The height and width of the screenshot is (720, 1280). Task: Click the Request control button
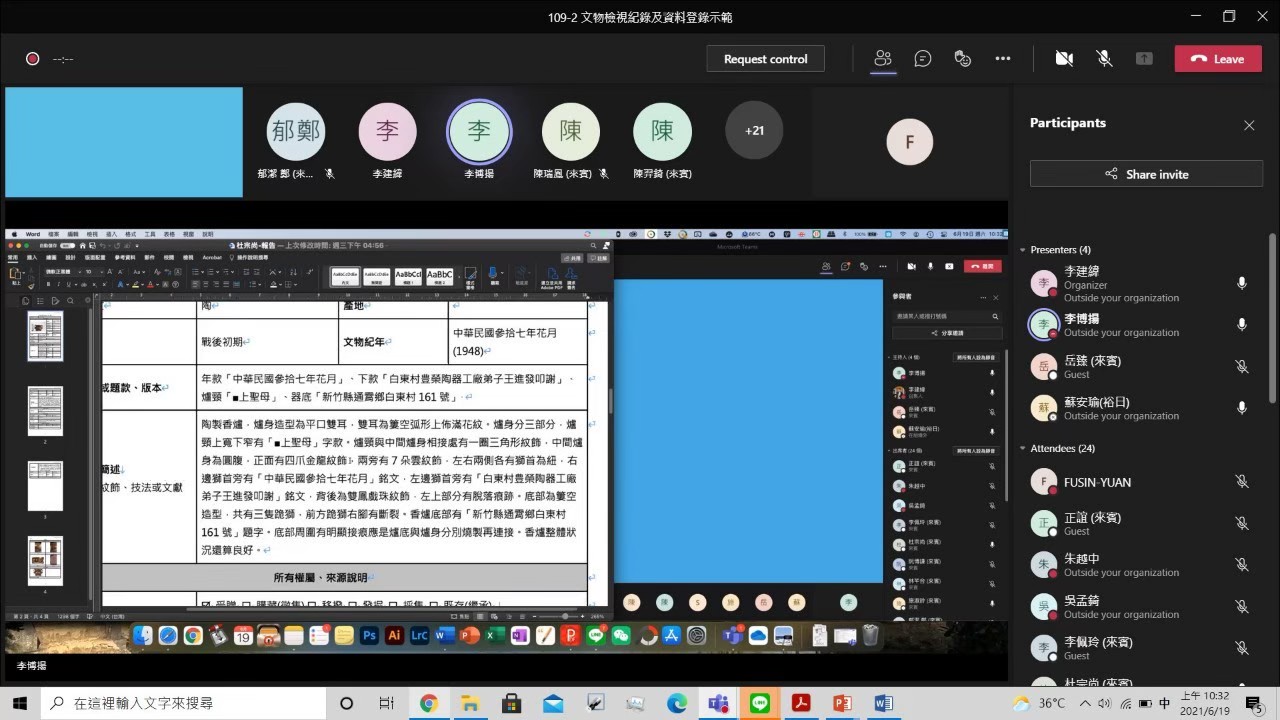point(765,59)
